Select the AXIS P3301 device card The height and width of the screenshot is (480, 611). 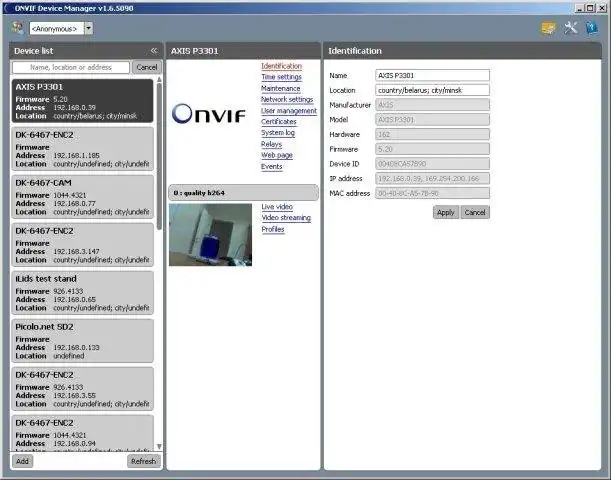82,101
